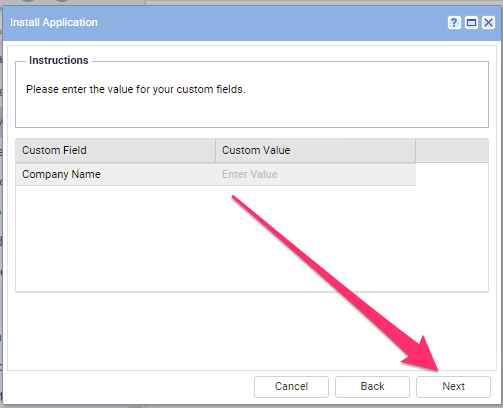This screenshot has width=503, height=408.
Task: Click the custom fields instruction sentence
Action: [136, 89]
